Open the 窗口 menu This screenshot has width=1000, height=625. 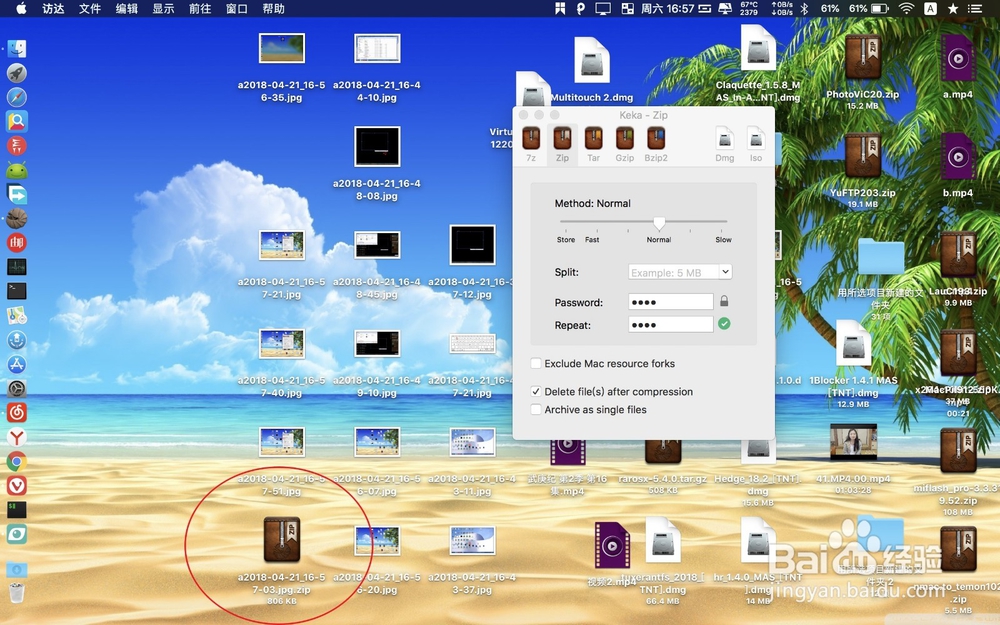[237, 9]
